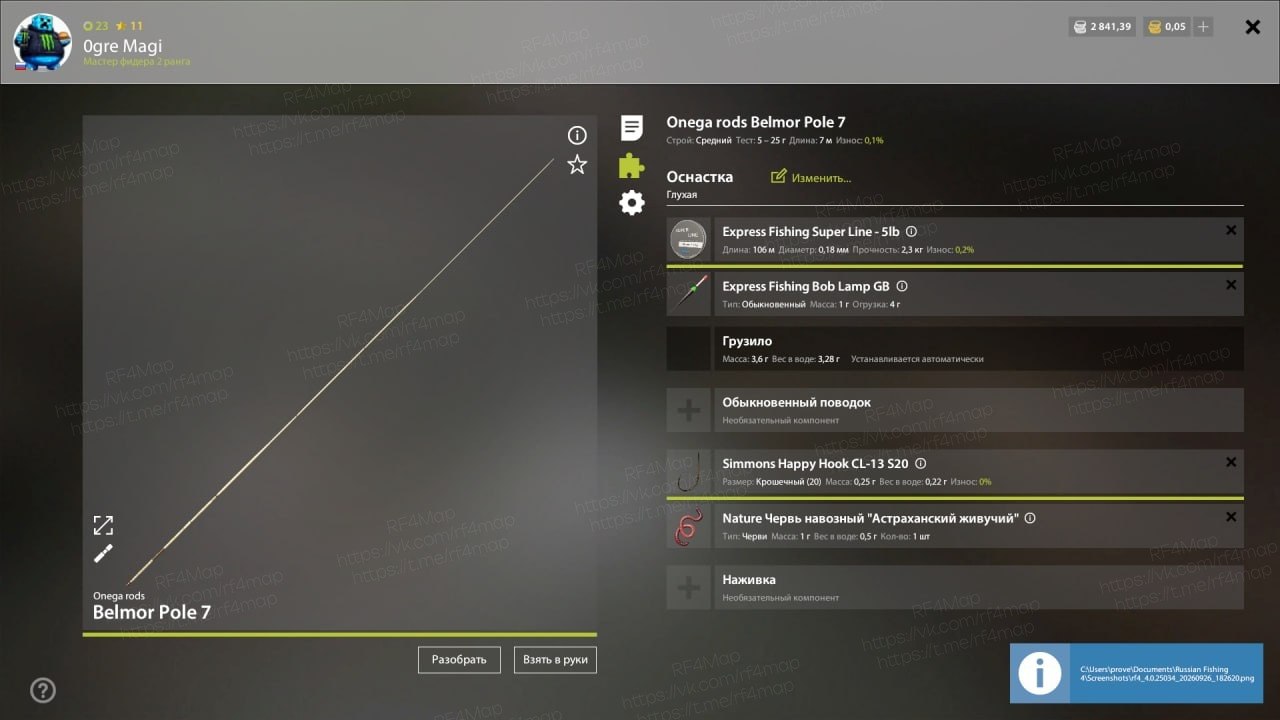Switch to the puzzle-piece rig tab
Screen dimensions: 1280x720
pos(632,165)
